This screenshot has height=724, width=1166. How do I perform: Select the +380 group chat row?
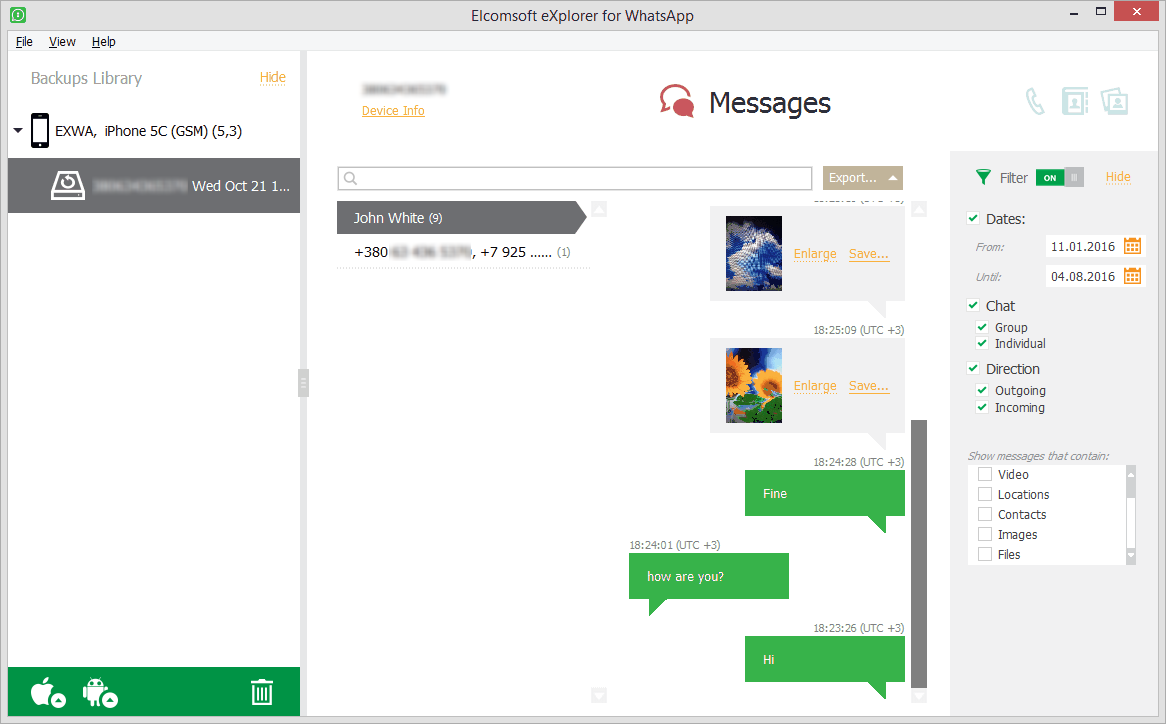point(463,252)
